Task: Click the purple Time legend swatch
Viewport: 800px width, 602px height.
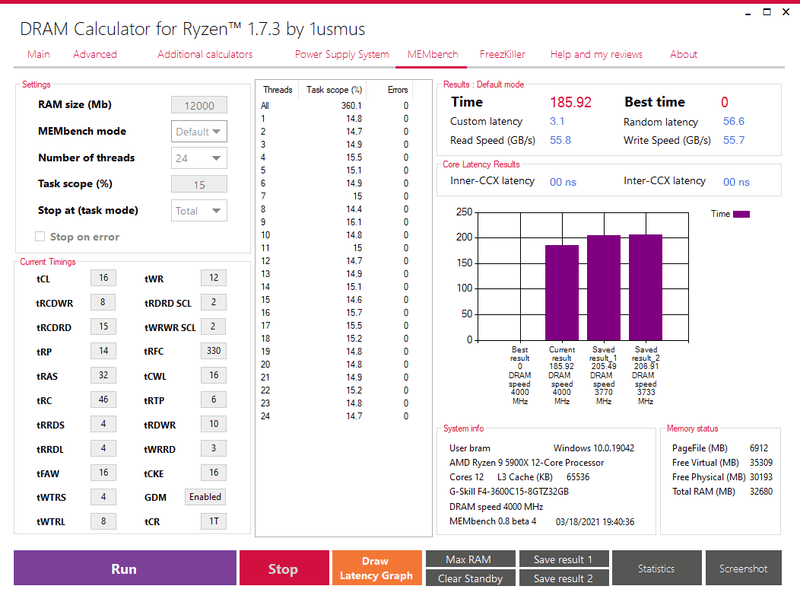Action: coord(741,214)
